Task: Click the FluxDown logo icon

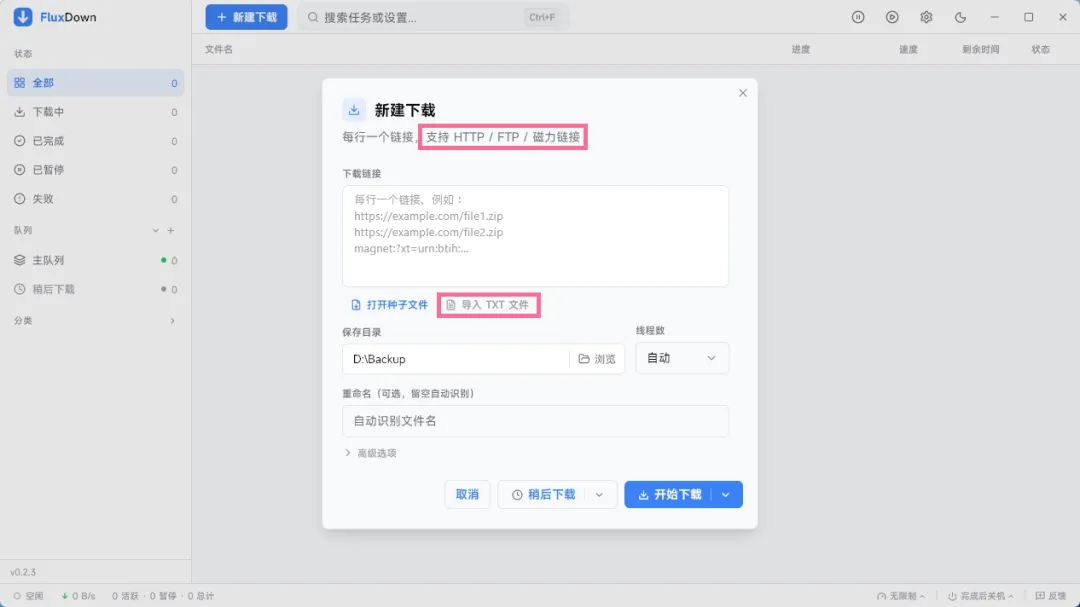Action: pos(23,17)
